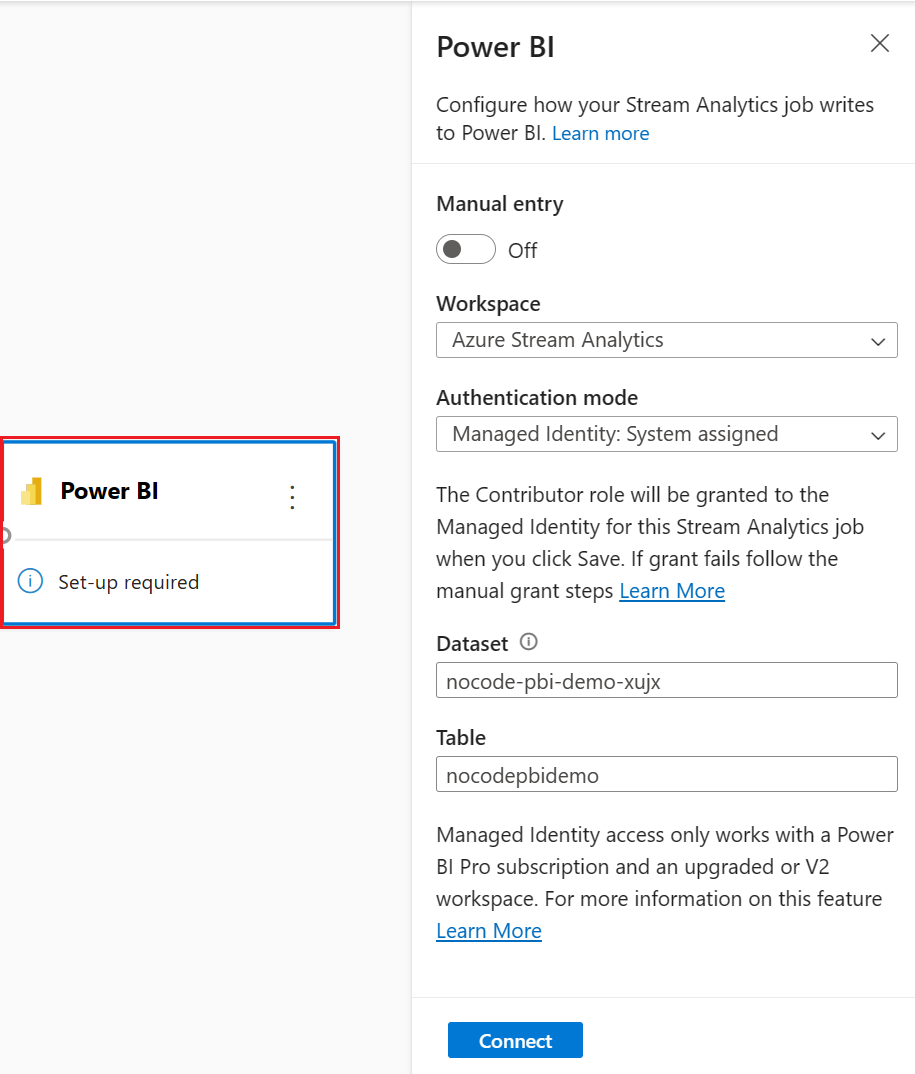The height and width of the screenshot is (1074, 915).
Task: Click the Off label beside Manual entry
Action: coord(523,251)
